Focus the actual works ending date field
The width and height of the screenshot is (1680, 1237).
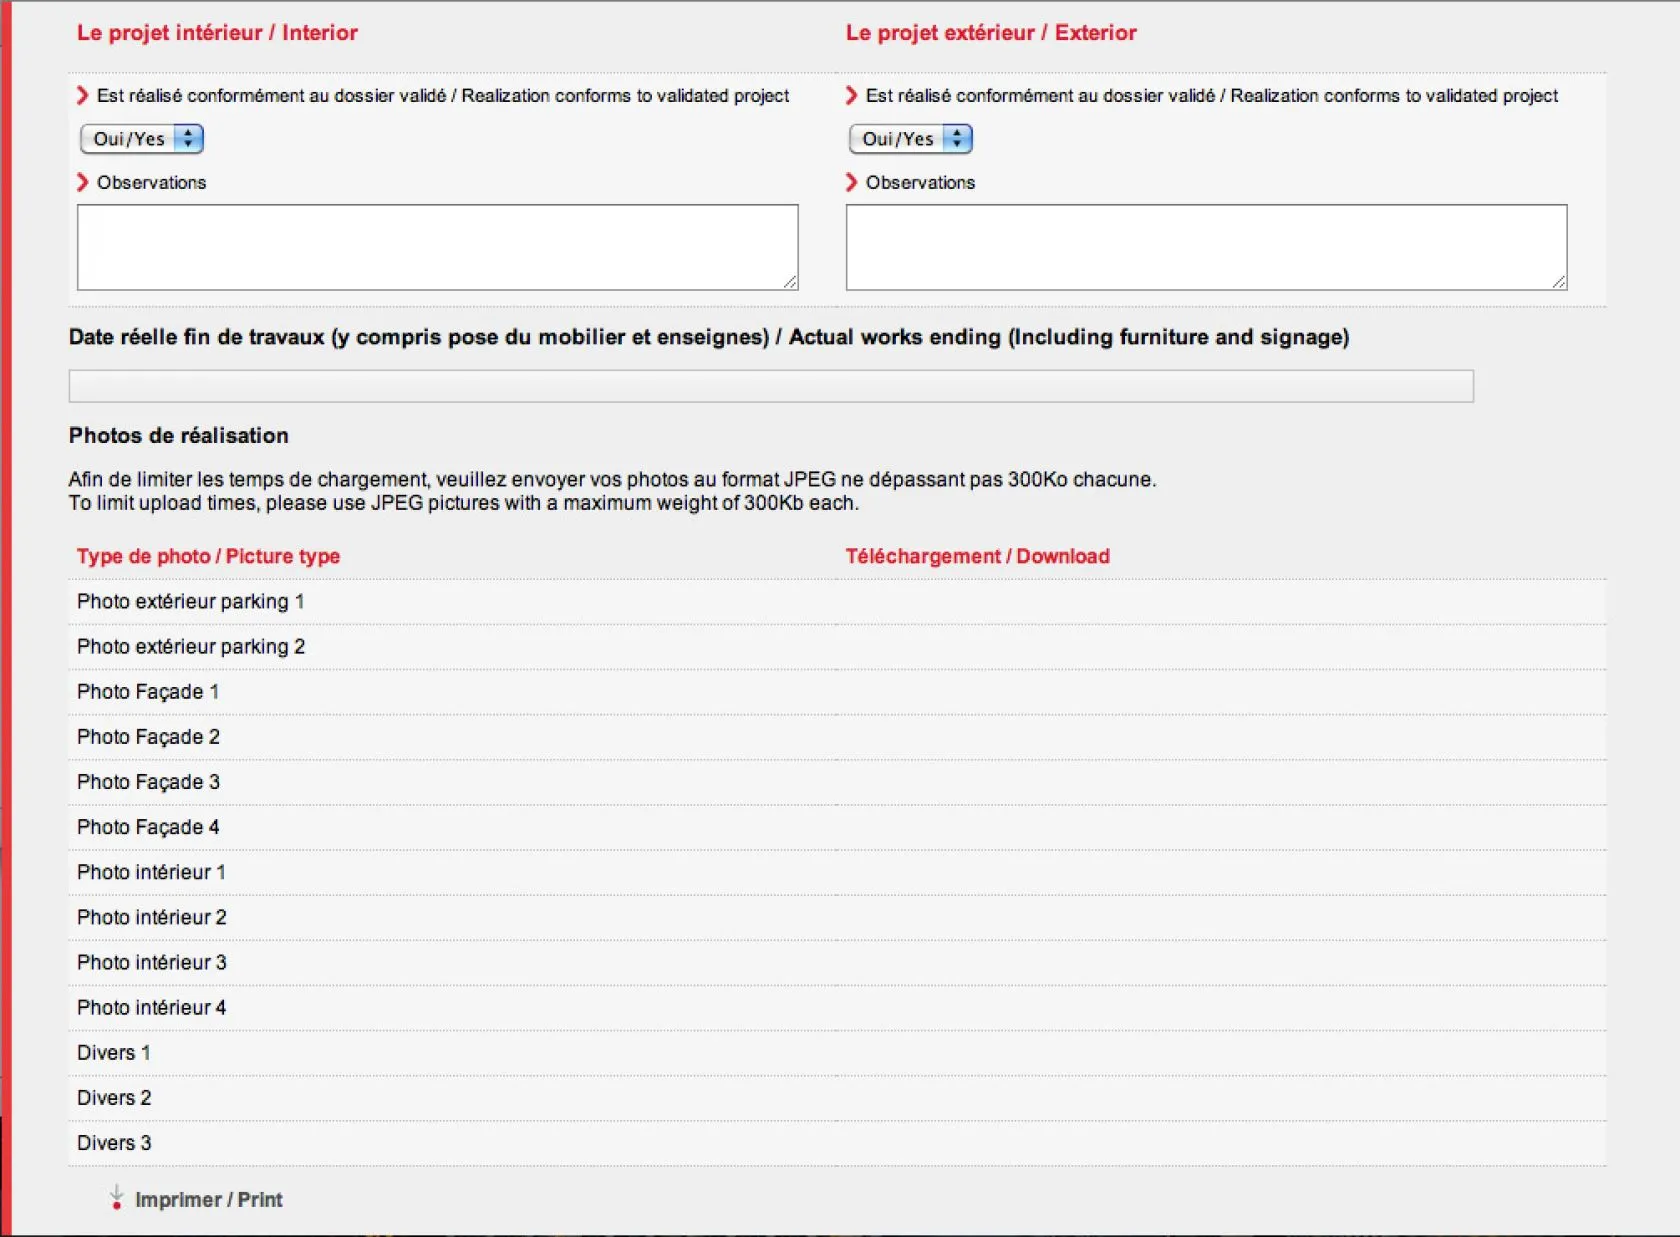point(770,386)
